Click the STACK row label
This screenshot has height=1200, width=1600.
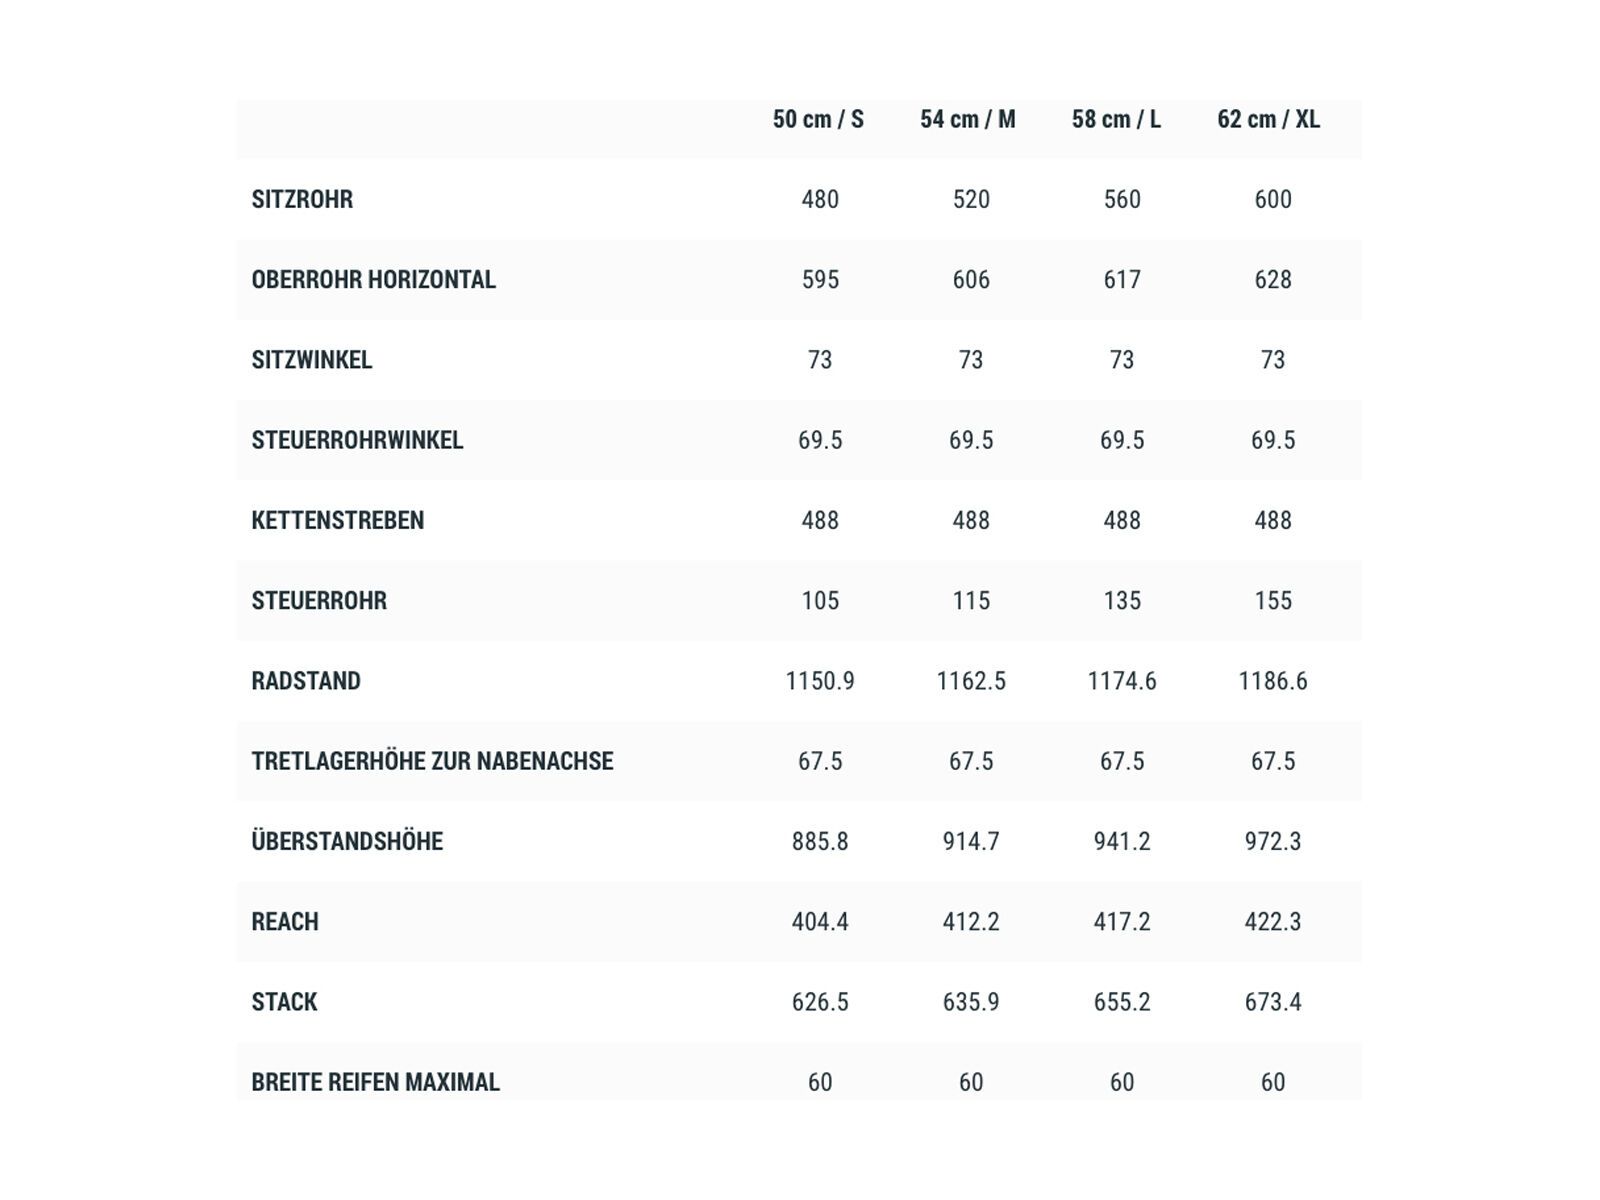coord(284,1002)
